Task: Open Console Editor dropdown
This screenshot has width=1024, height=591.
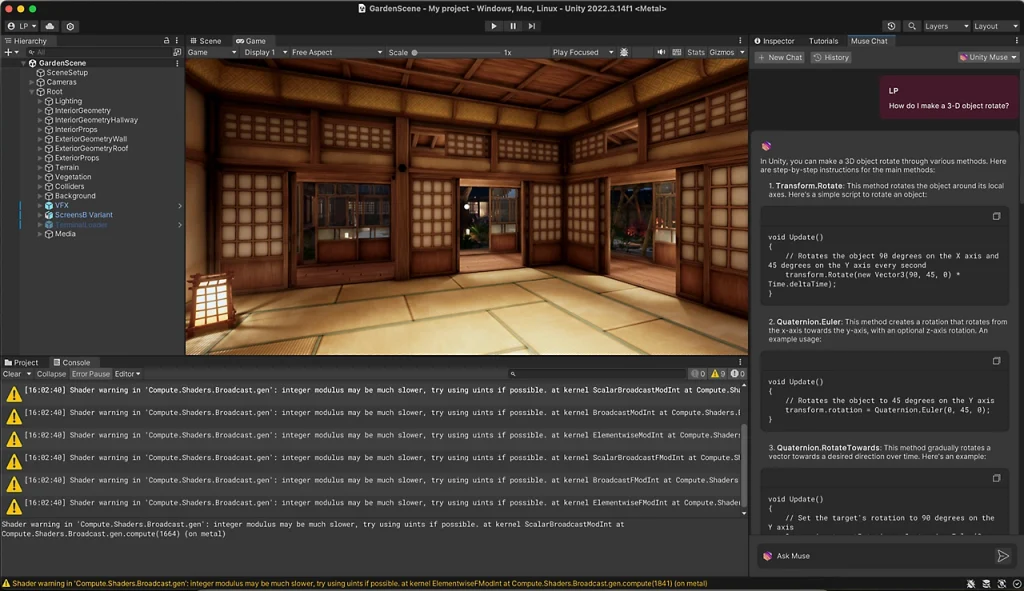Action: tap(127, 374)
